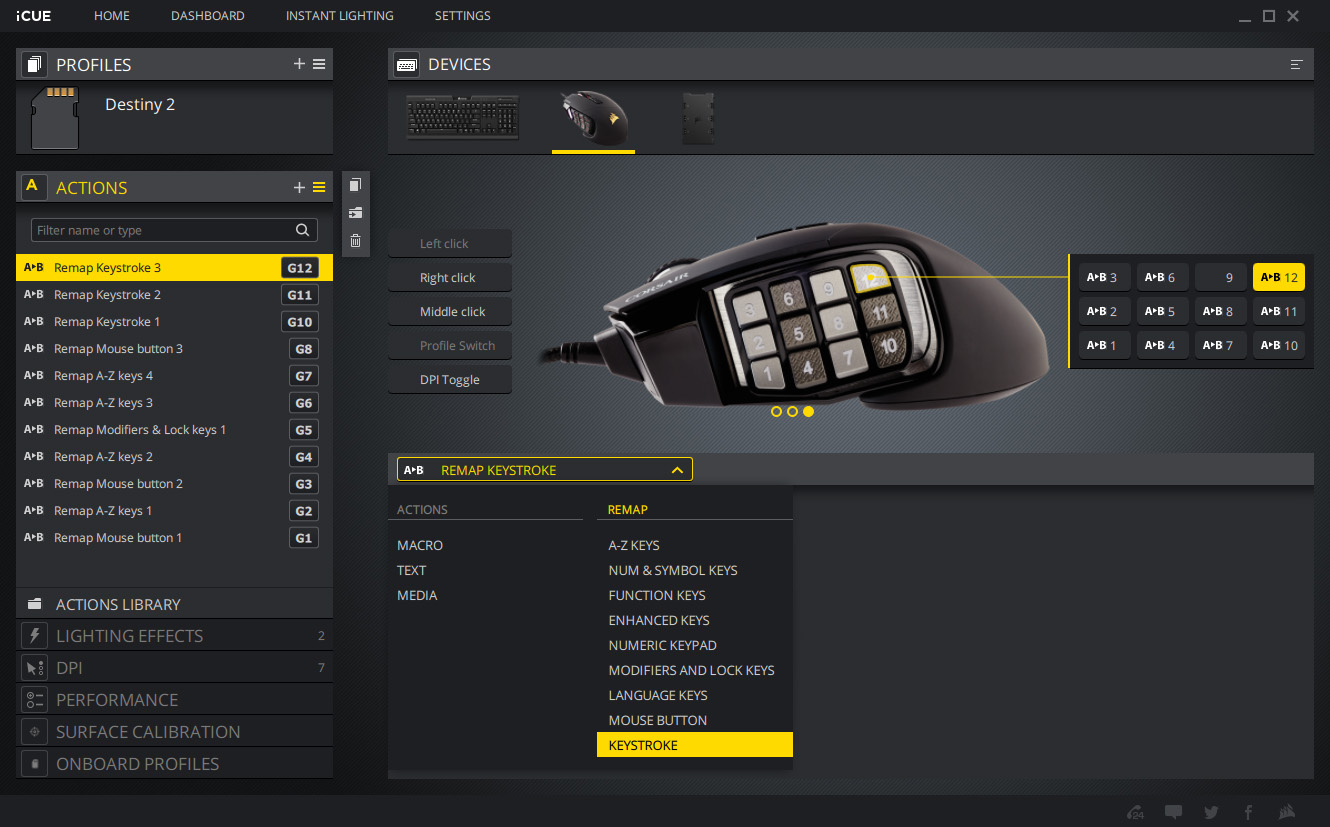Select the keyboard device thumbnail

(x=463, y=118)
